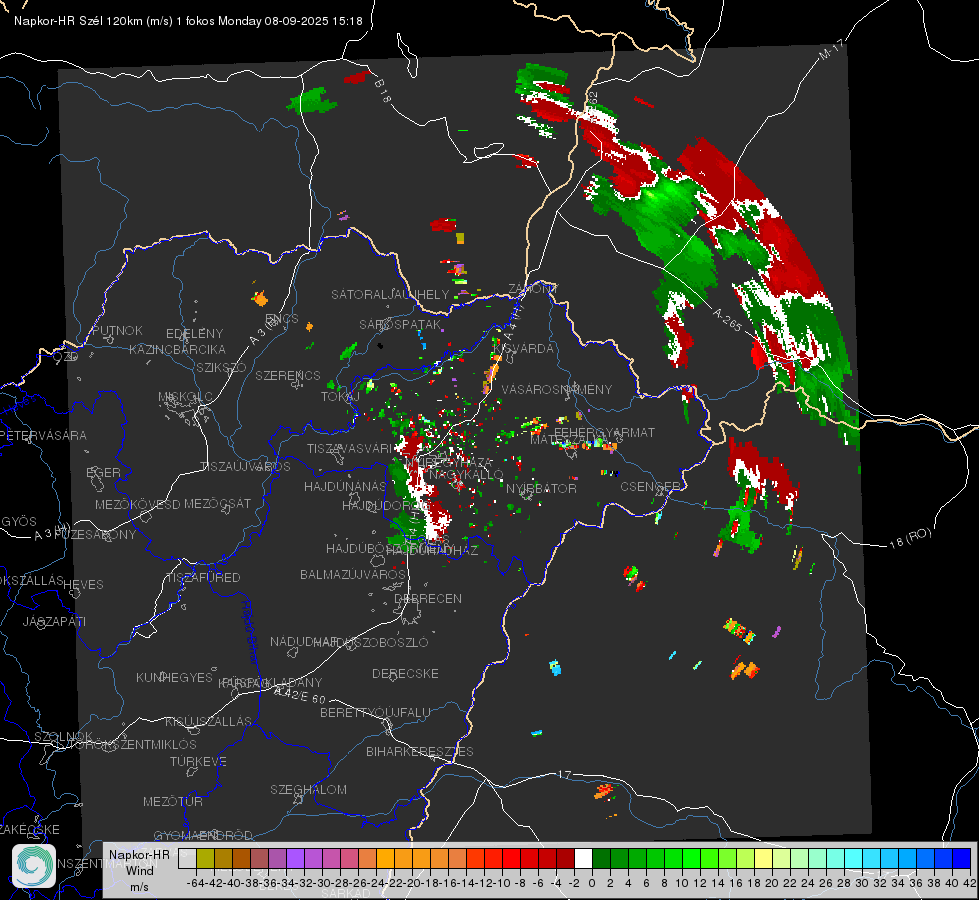
Task: Click the BALMAZÚJVÁROS city label
Action: 353,574
